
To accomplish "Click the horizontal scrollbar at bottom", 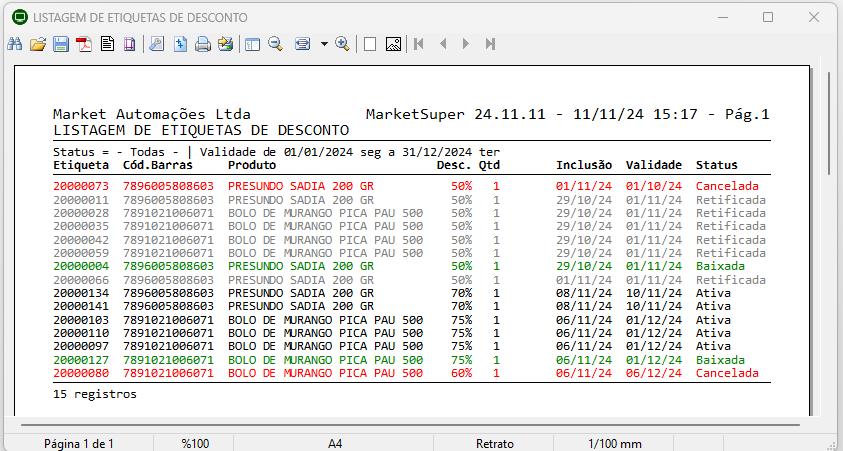I will pyautogui.click(x=410, y=425).
